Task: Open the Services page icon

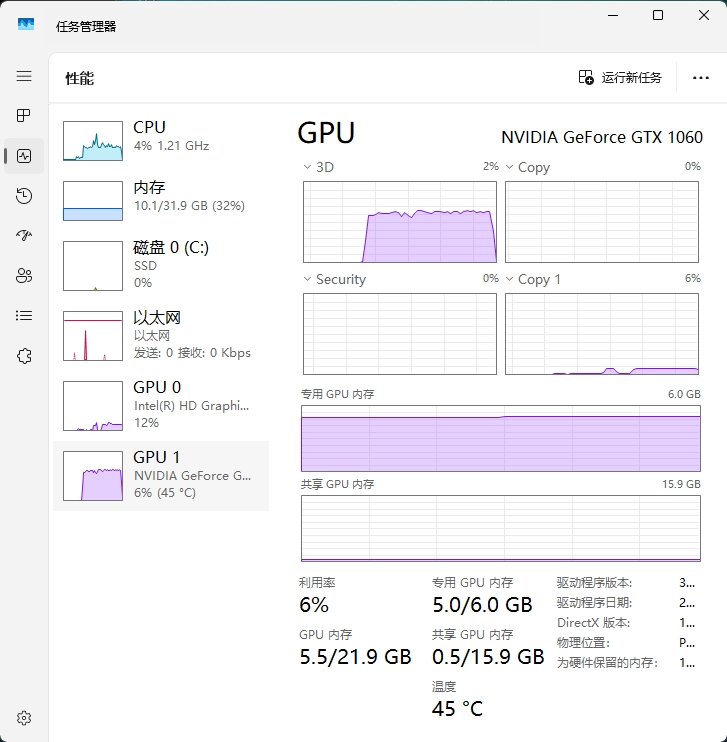Action: [x=24, y=356]
